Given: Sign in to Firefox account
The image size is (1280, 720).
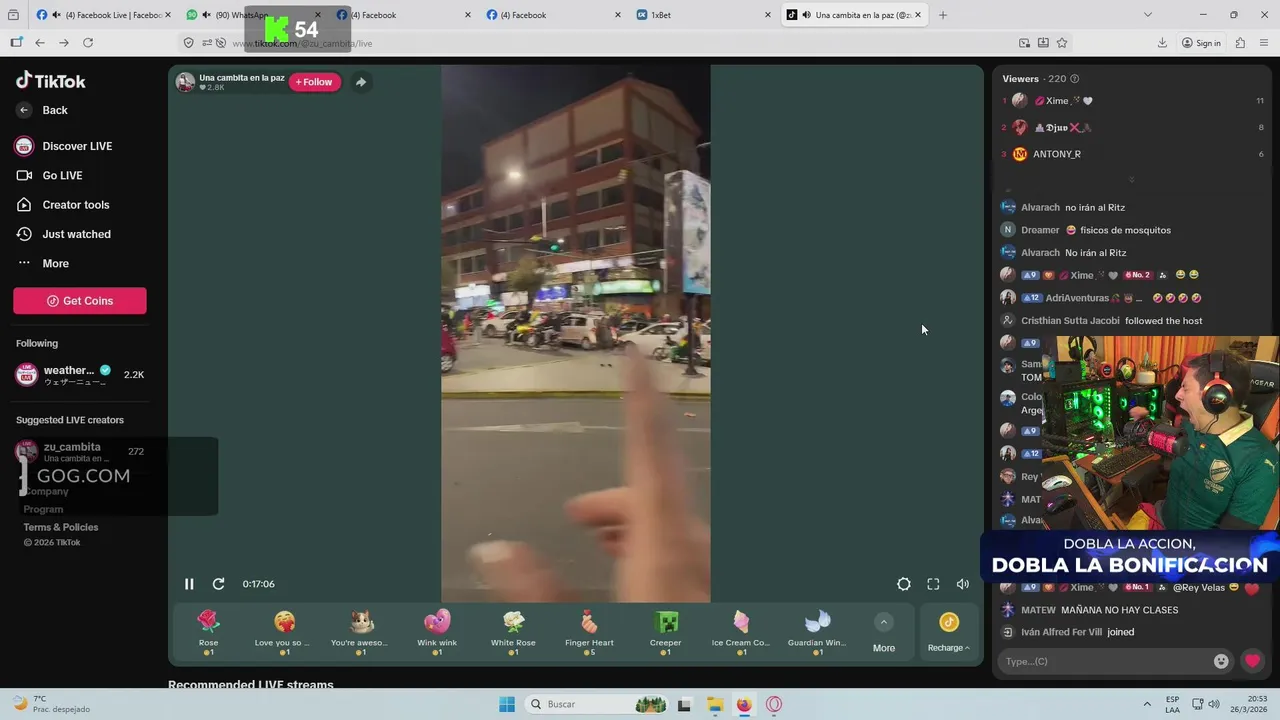Looking at the screenshot, I should click(1201, 43).
